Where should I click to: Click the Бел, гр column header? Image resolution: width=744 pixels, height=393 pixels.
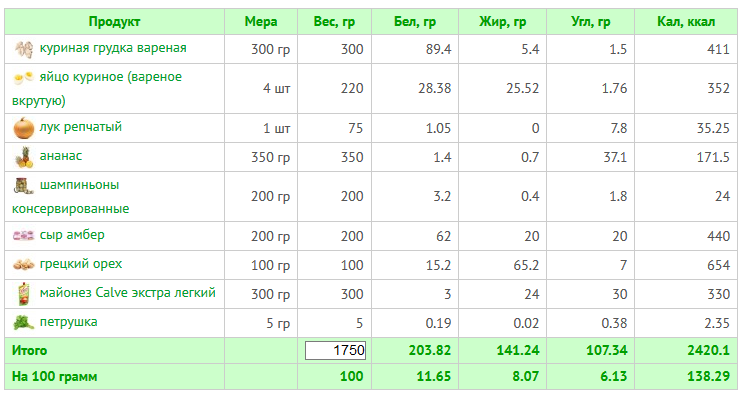click(415, 22)
